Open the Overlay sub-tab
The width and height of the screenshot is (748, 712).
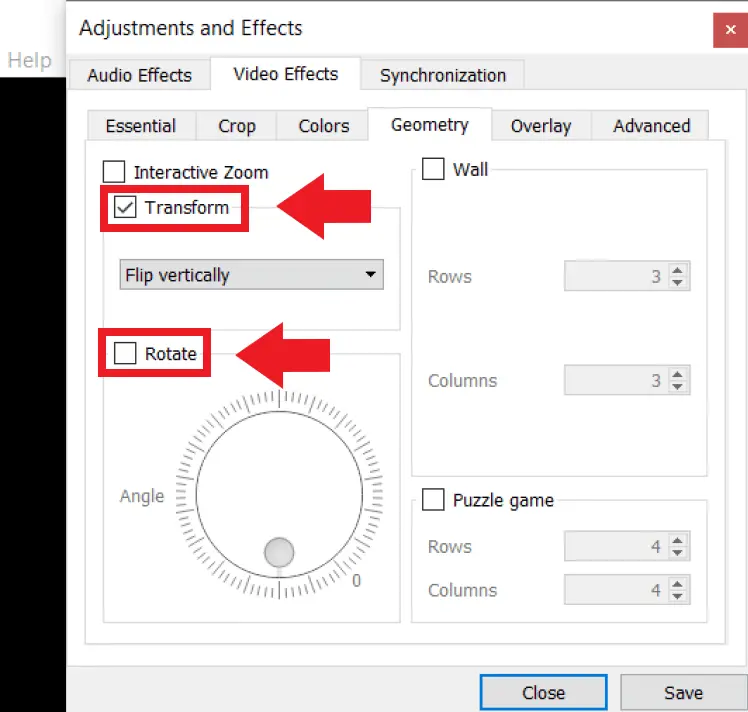(541, 126)
